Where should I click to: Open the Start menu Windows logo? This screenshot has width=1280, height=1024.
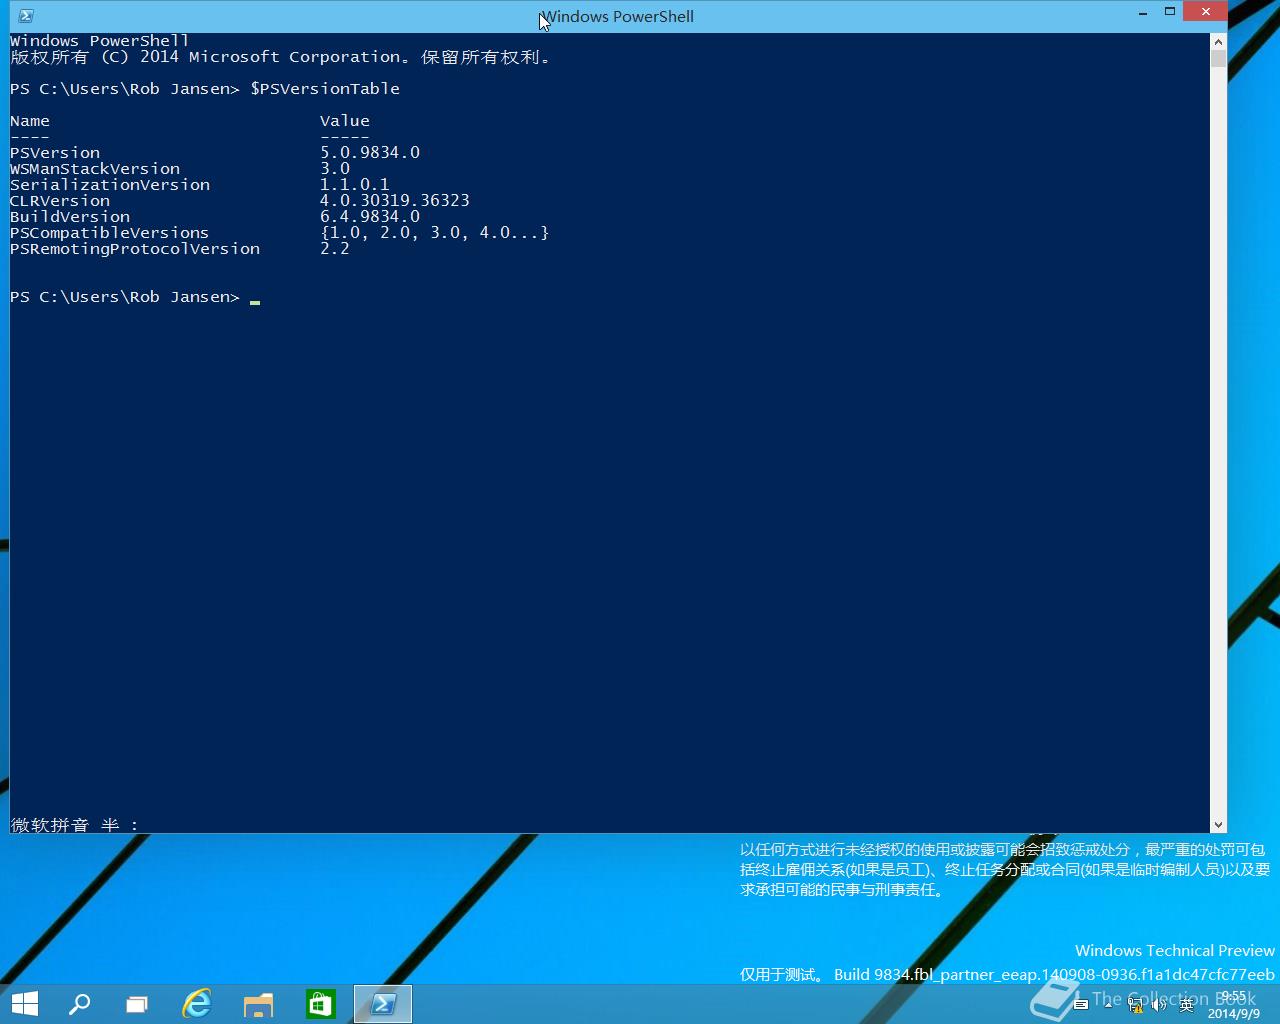[x=24, y=1004]
